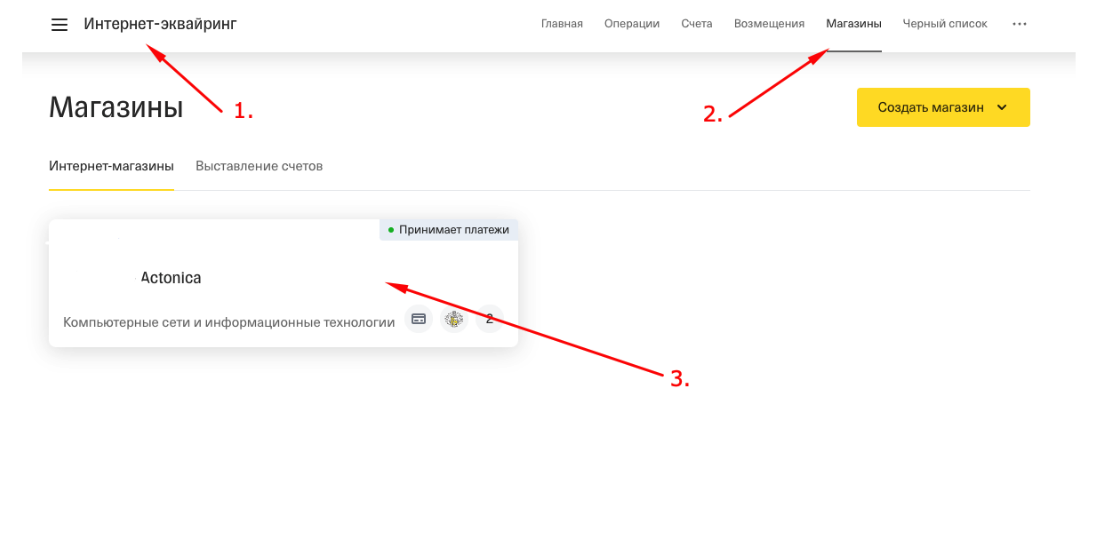Viewport: 1104px width, 543px height.
Task: Click the bank card payment icon
Action: pos(418,320)
